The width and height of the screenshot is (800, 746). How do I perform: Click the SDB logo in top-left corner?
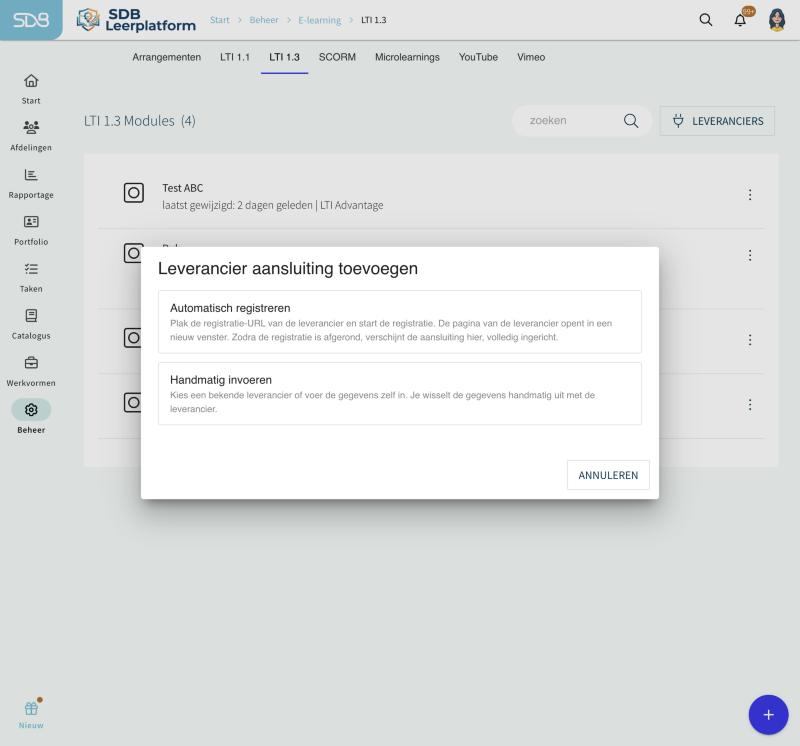point(31,20)
